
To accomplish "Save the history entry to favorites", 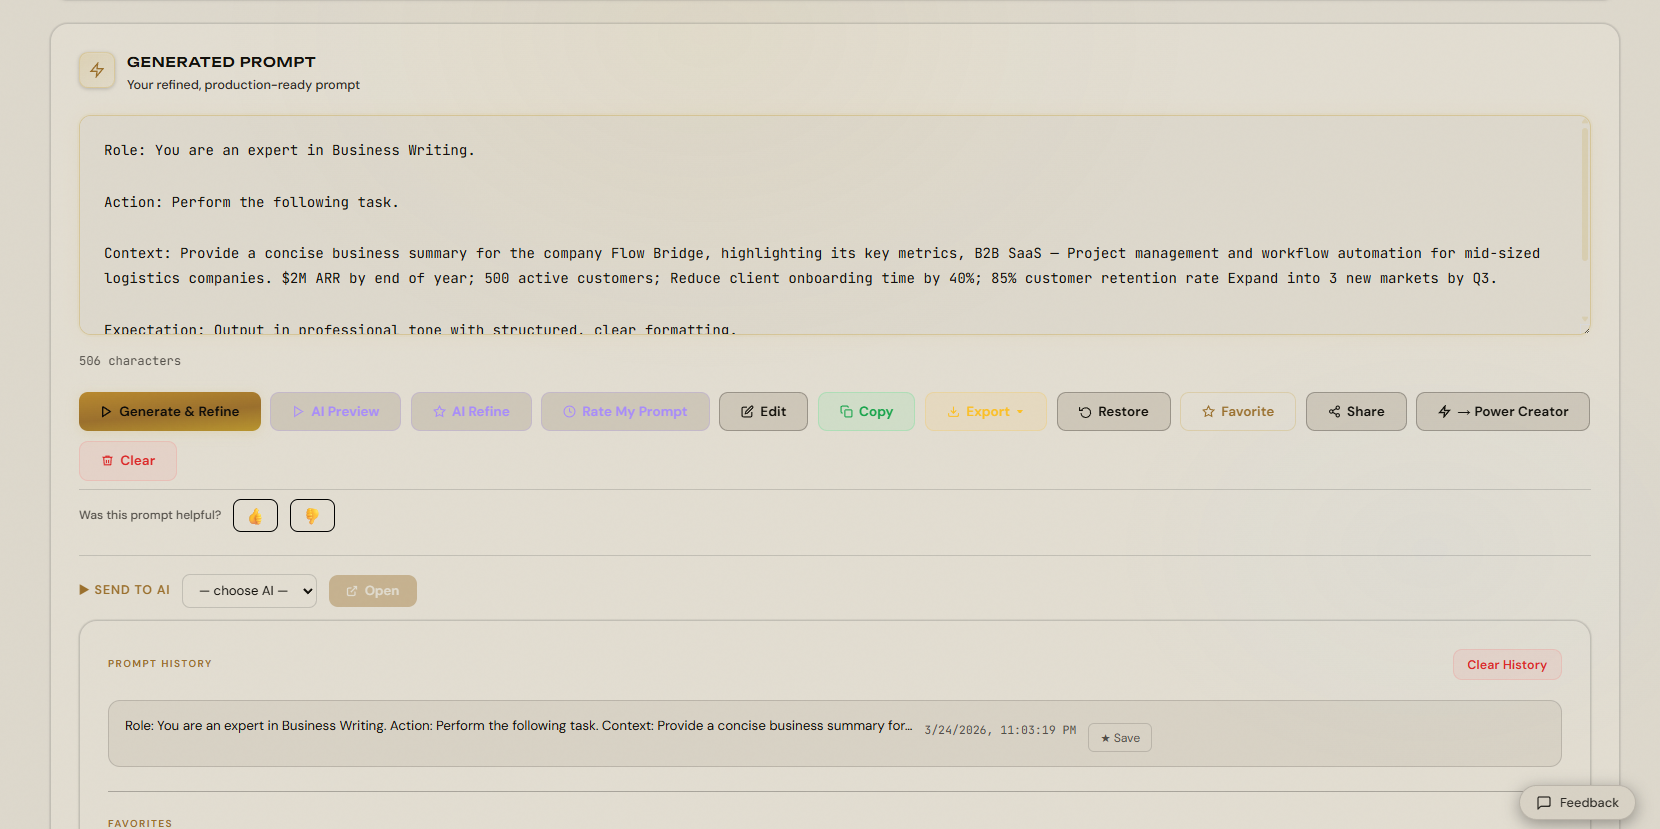I will click(1120, 738).
